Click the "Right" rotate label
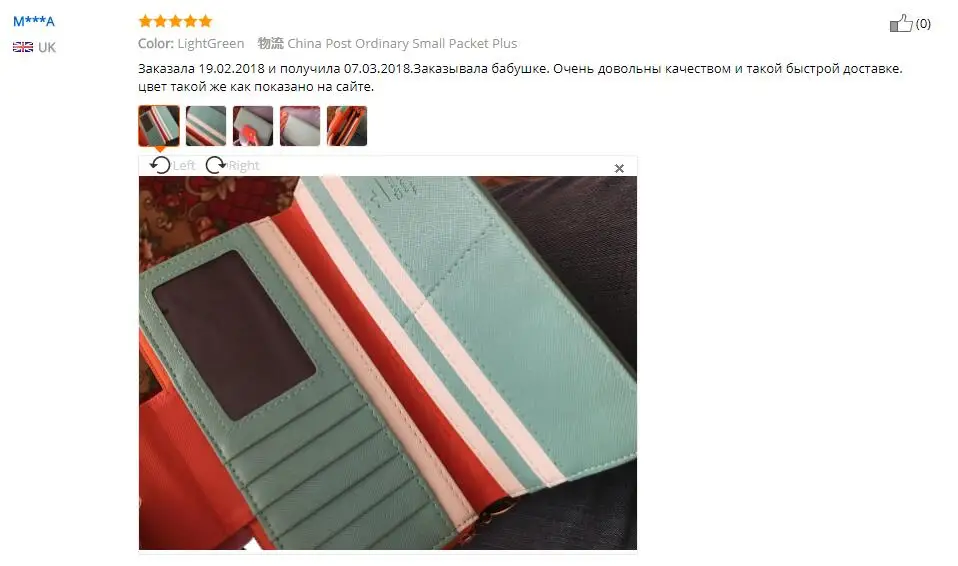 244,166
